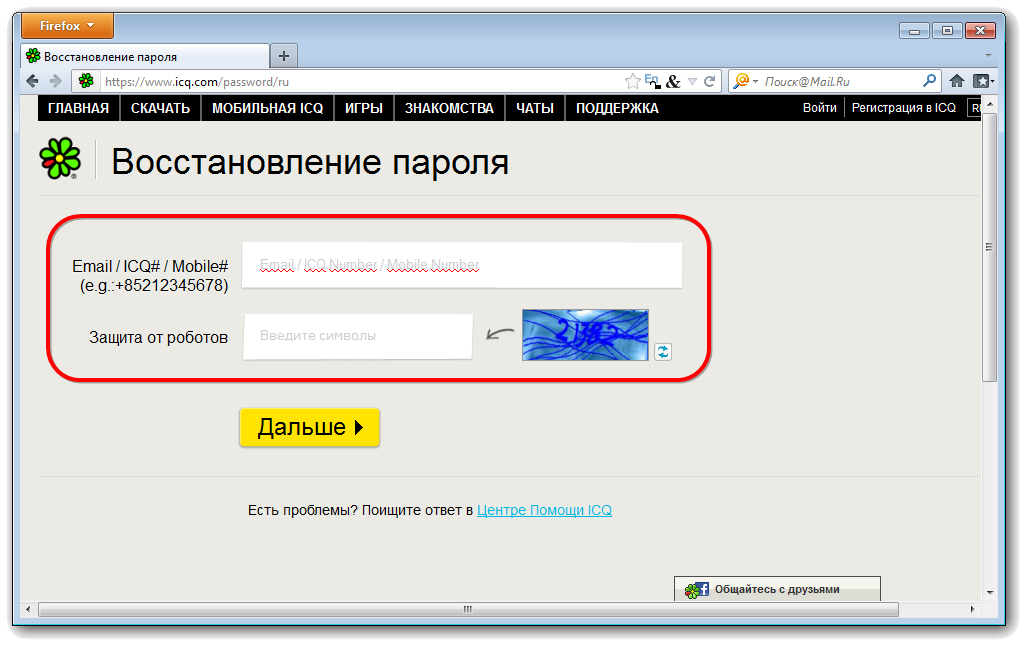Open the tab list dropdown arrow
The height and width of the screenshot is (646, 1026).
point(988,56)
